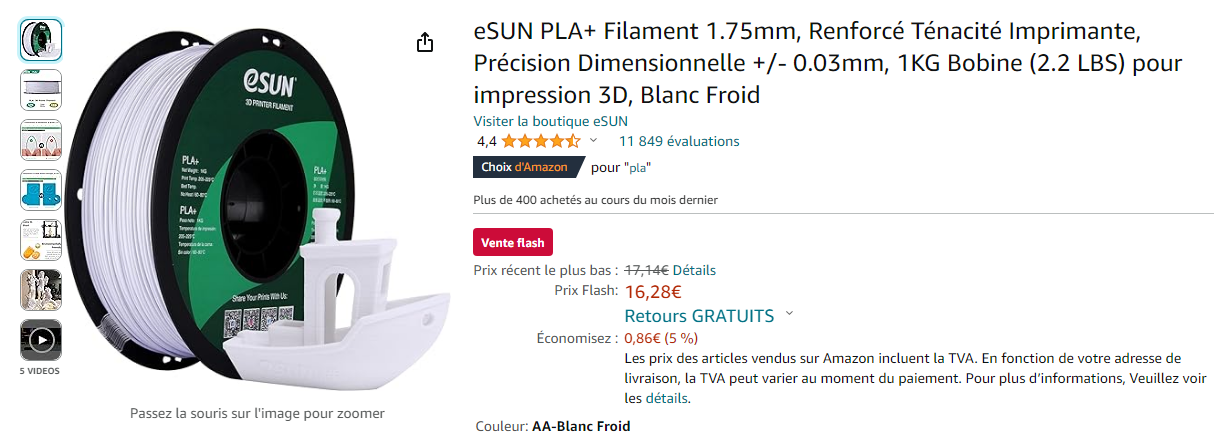Visit the eSUN store link
Viewport: 1216px width, 437px height.
550,121
